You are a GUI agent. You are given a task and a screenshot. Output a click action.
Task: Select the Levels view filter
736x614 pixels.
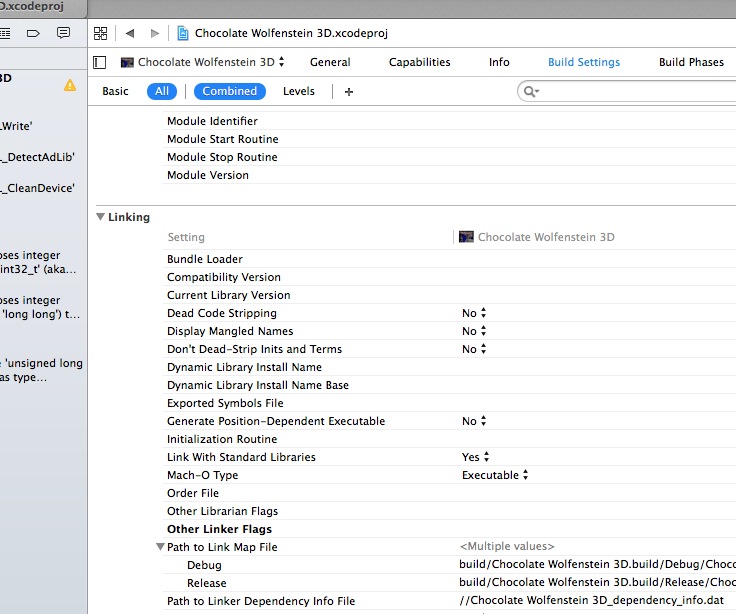[x=299, y=91]
